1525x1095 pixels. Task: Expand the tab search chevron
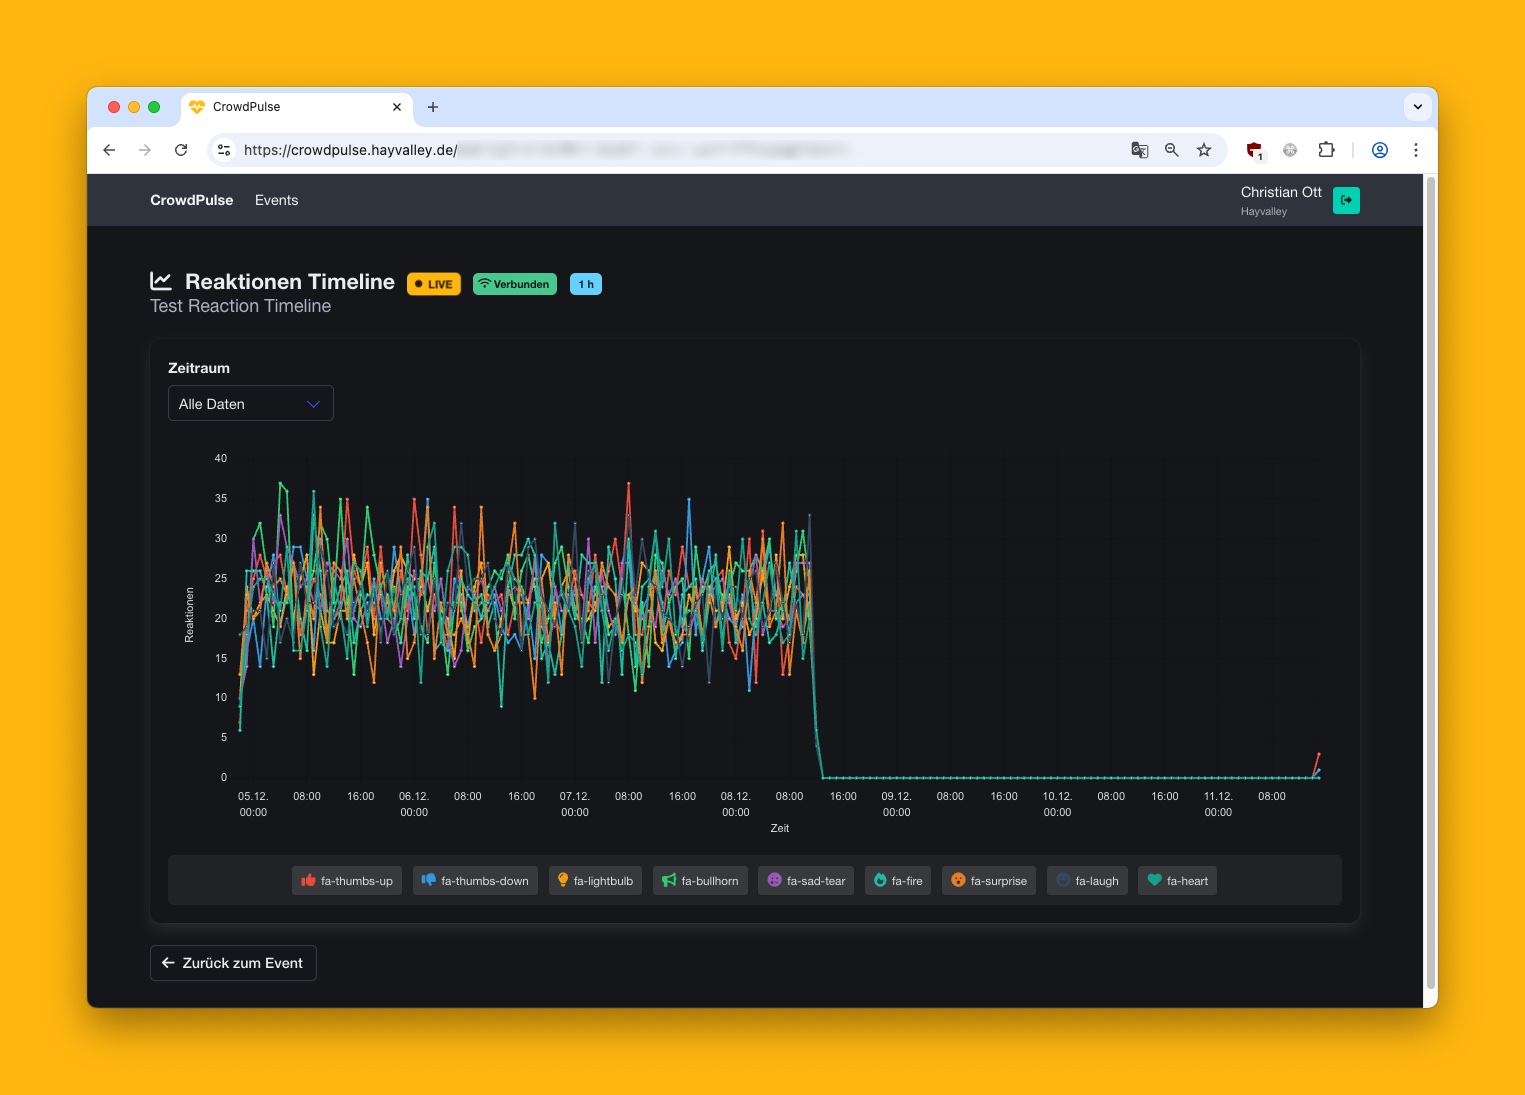pyautogui.click(x=1417, y=107)
